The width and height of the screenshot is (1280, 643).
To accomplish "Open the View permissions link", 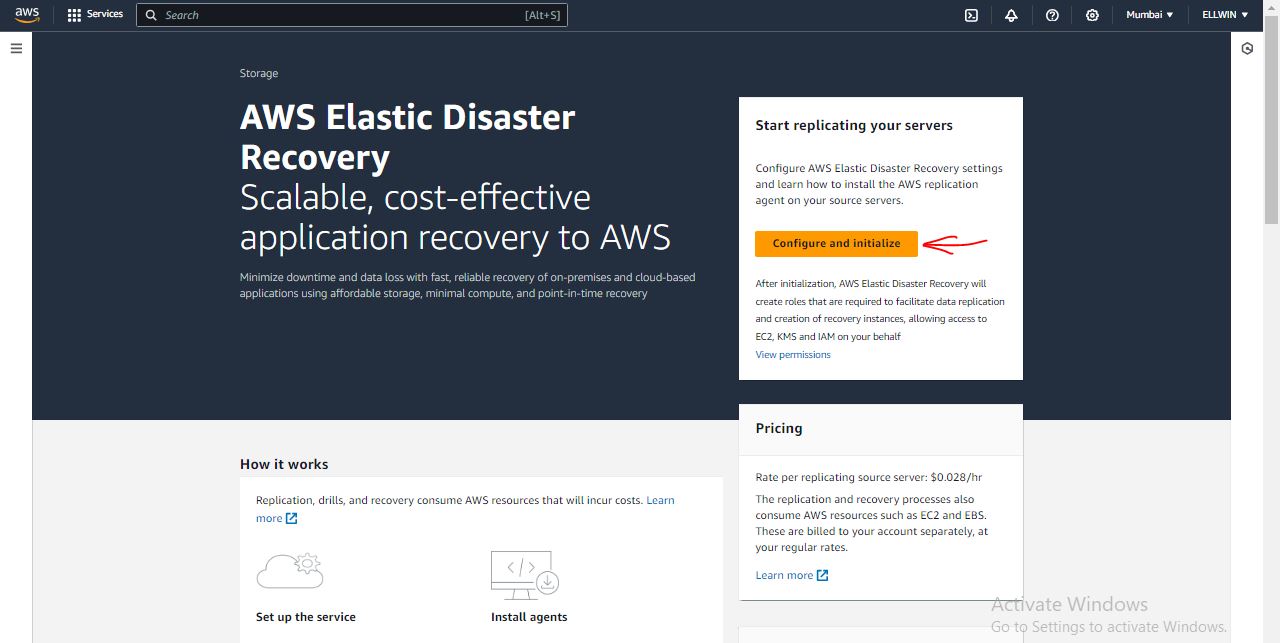I will pos(793,355).
